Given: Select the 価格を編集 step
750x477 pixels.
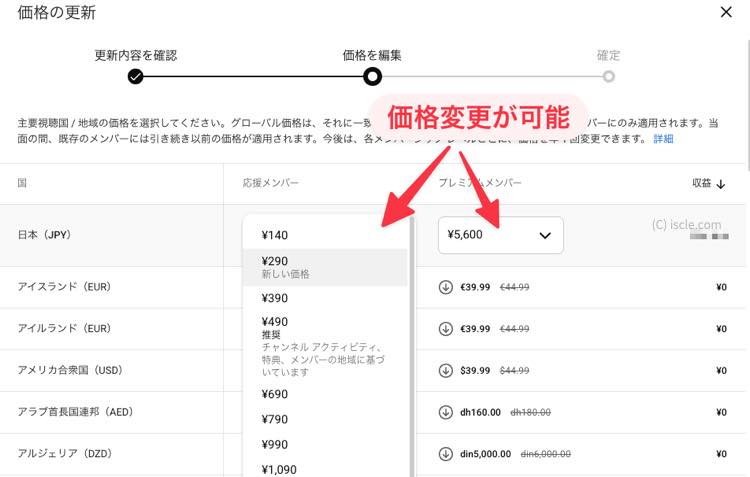Looking at the screenshot, I should pyautogui.click(x=372, y=76).
